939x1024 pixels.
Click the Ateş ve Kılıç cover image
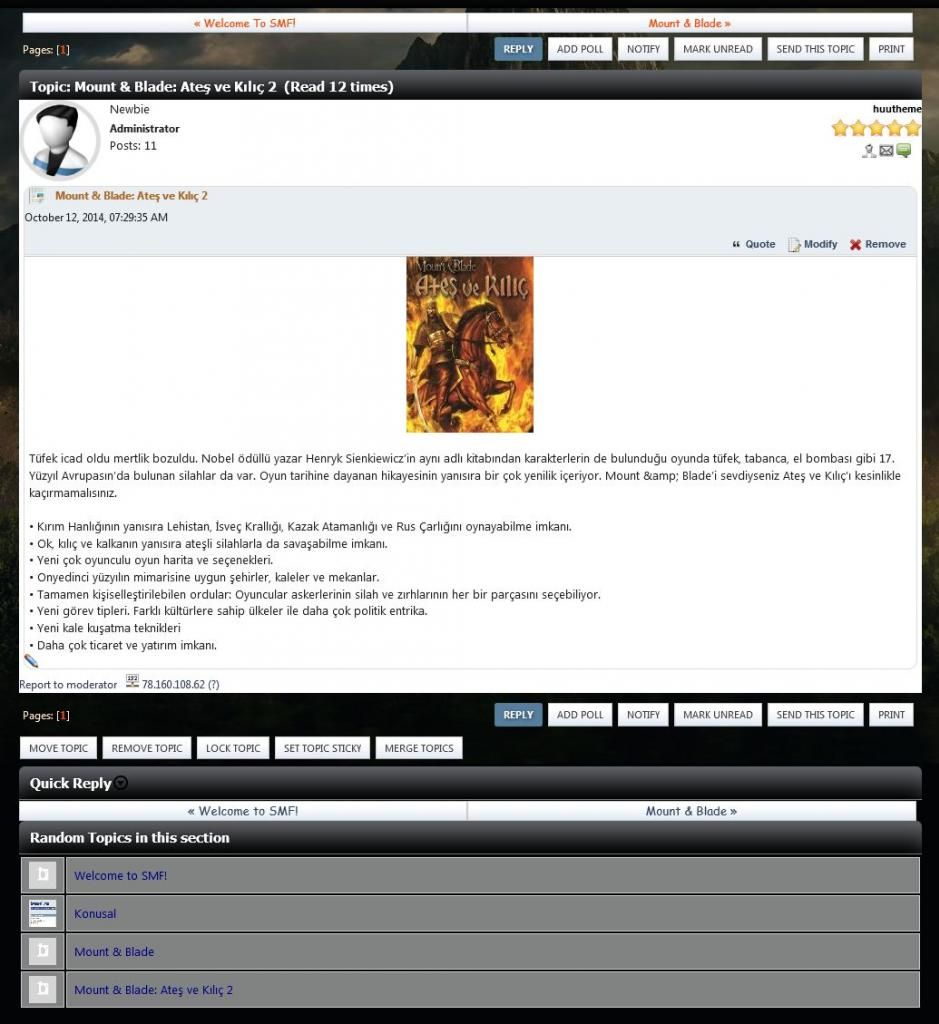(x=470, y=344)
